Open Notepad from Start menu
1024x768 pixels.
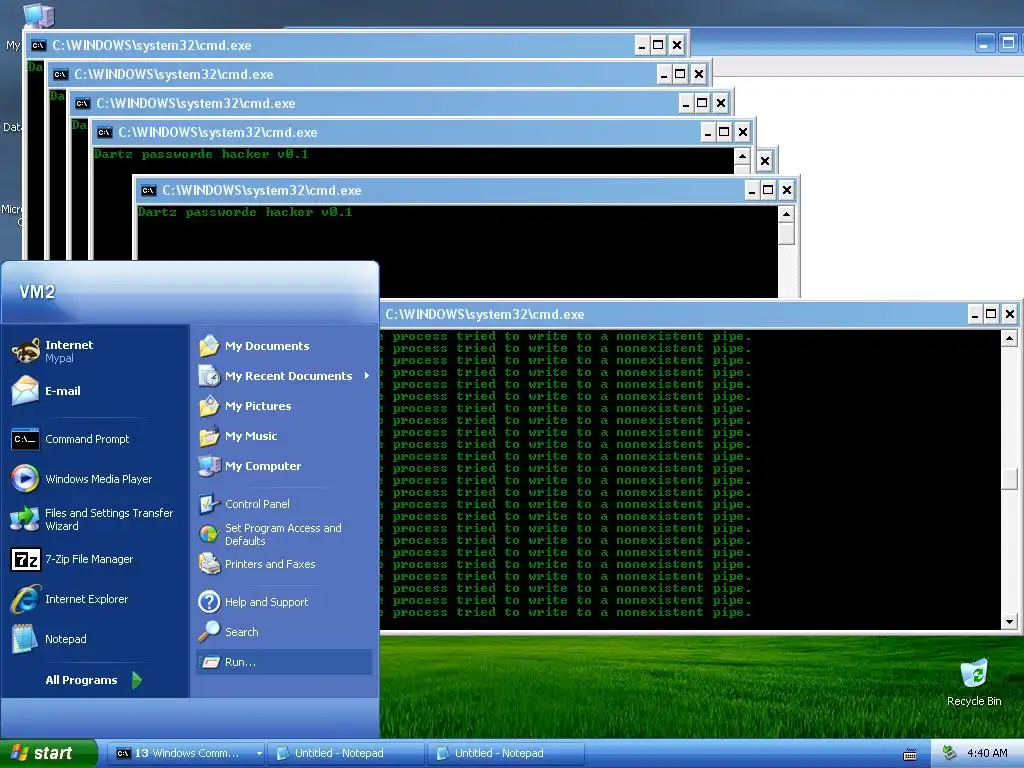pos(95,639)
